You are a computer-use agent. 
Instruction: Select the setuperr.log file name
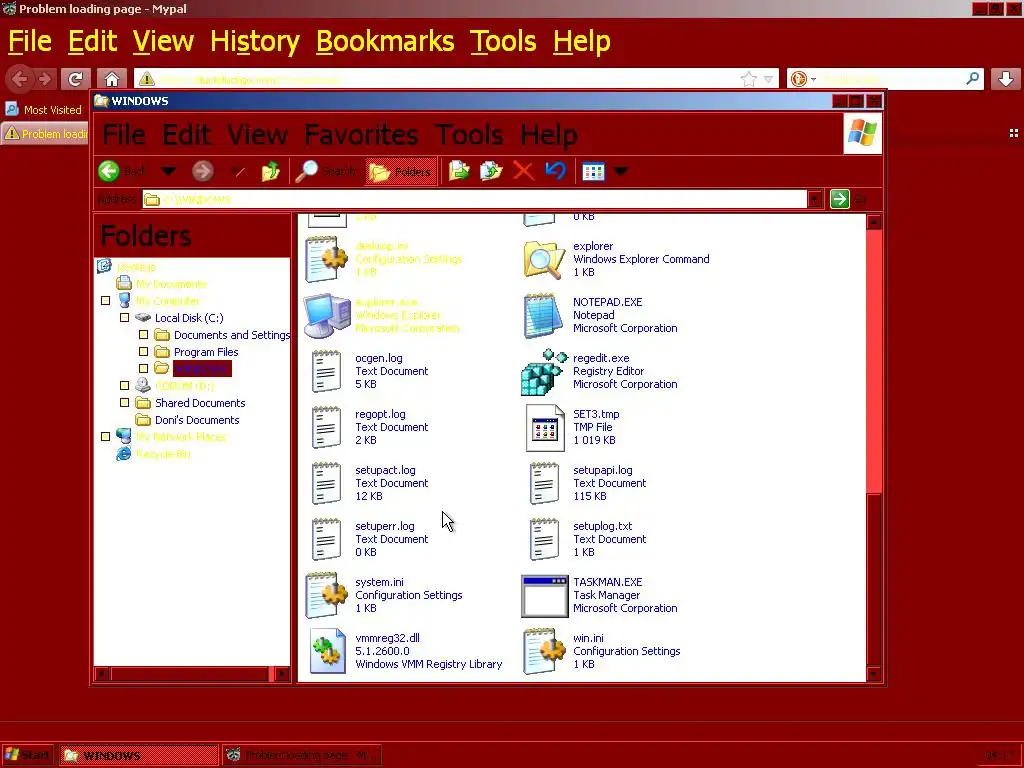point(385,526)
